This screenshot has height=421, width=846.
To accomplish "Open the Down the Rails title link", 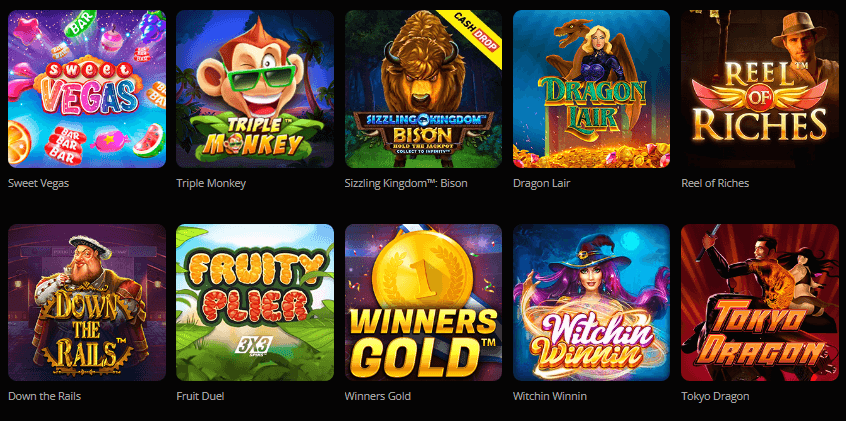I will click(44, 396).
